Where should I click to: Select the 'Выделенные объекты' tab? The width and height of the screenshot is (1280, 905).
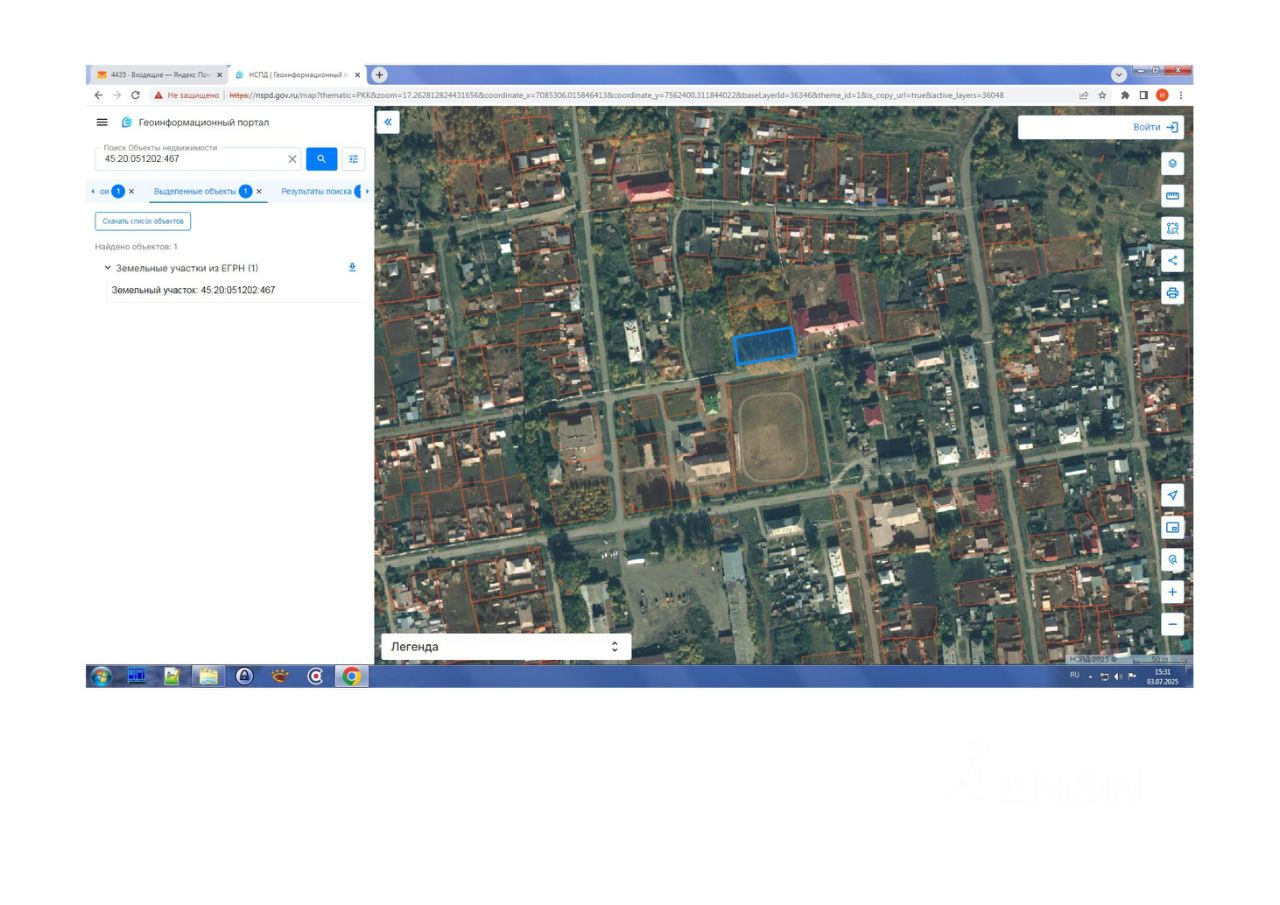(x=195, y=191)
